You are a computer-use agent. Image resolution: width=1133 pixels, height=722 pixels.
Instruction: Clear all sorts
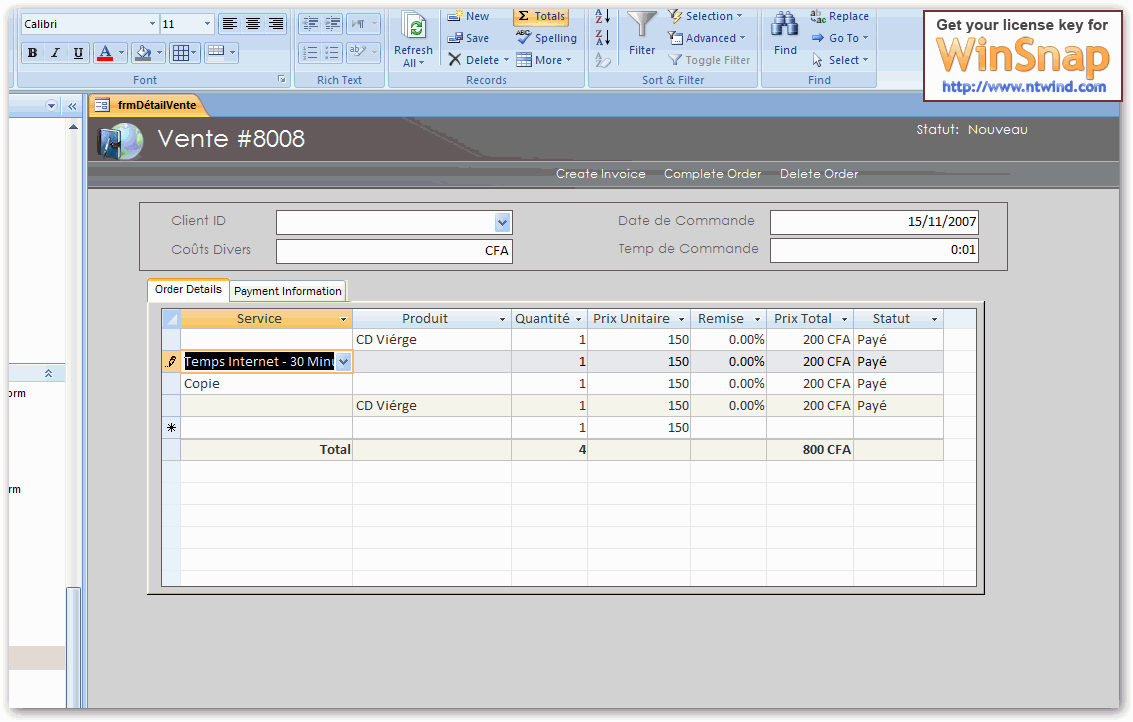tap(603, 60)
